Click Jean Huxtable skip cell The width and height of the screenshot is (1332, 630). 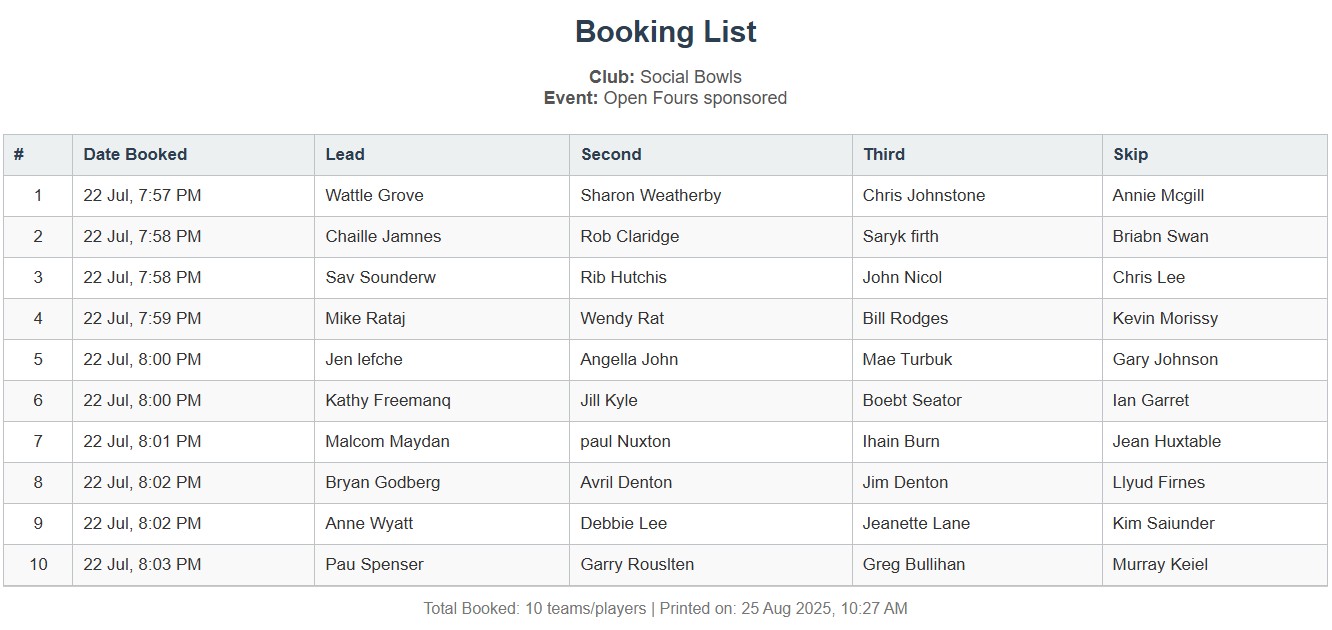tap(1166, 442)
